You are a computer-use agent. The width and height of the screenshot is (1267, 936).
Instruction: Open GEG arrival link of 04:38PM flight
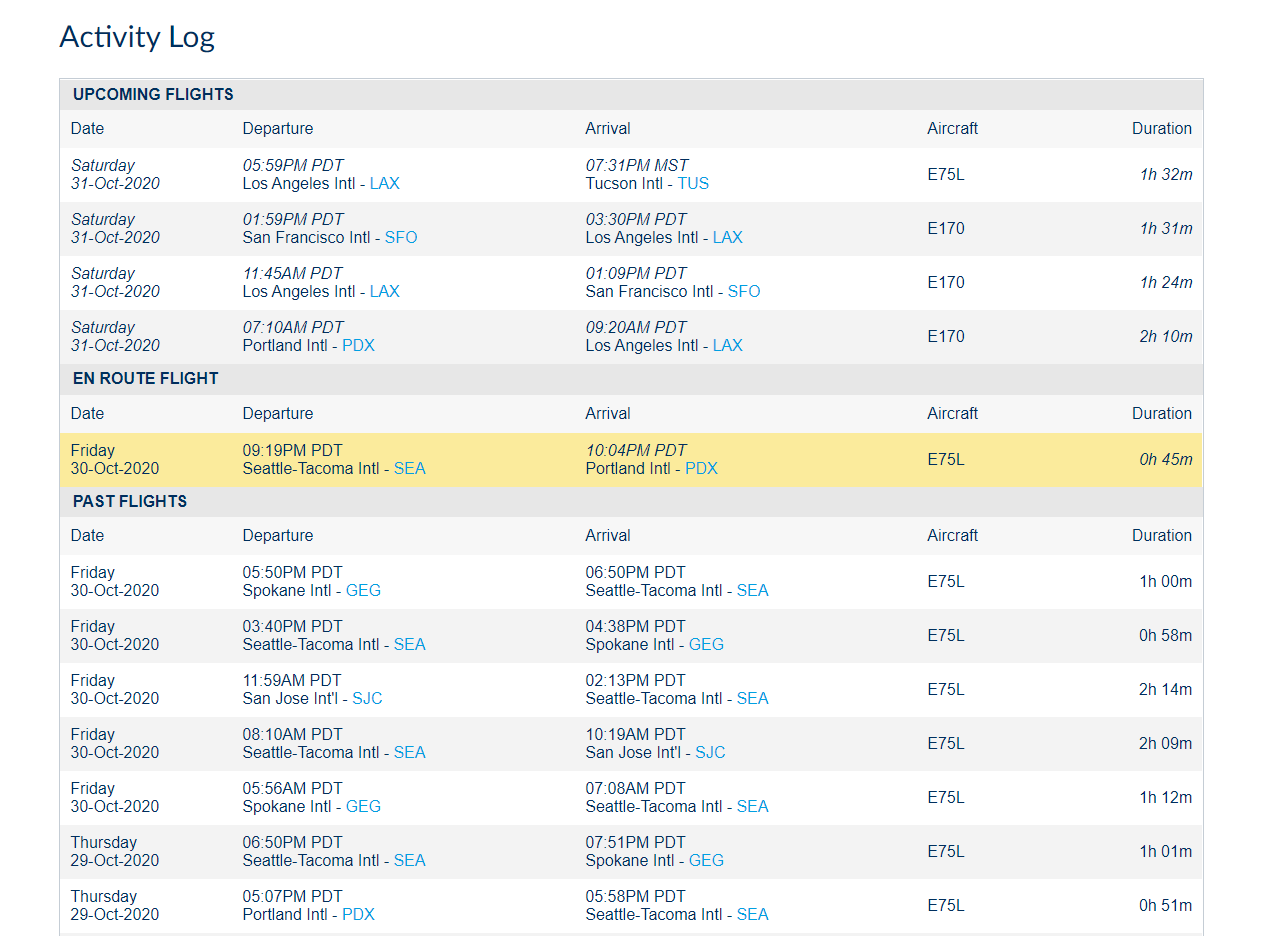click(706, 645)
